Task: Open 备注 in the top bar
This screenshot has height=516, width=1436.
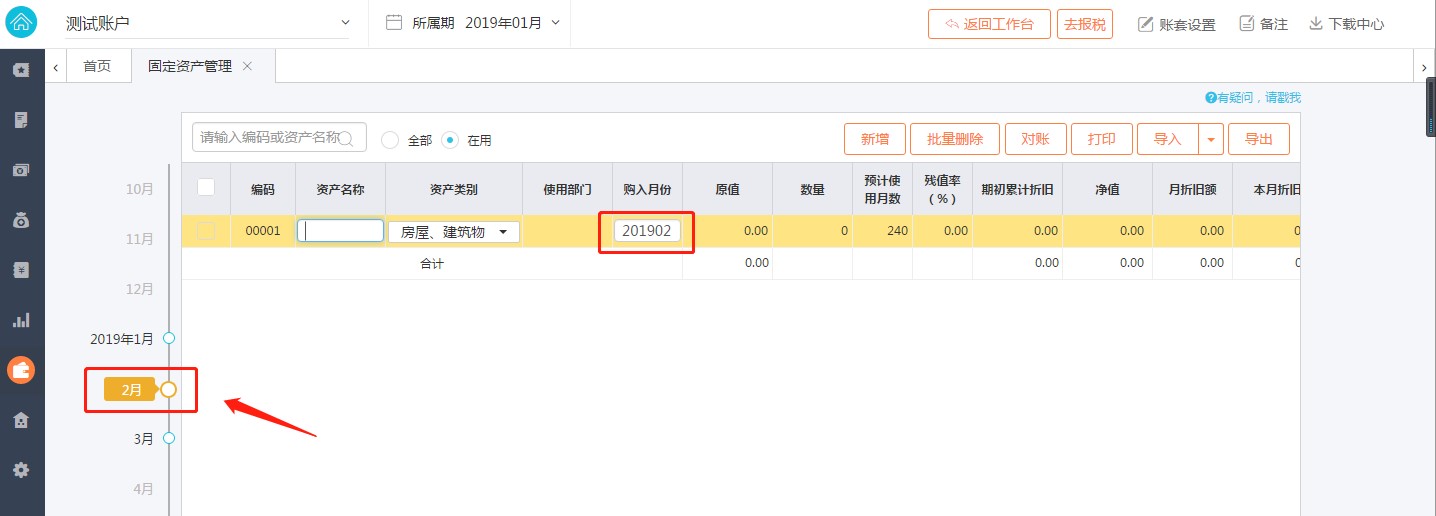Action: tap(1263, 24)
